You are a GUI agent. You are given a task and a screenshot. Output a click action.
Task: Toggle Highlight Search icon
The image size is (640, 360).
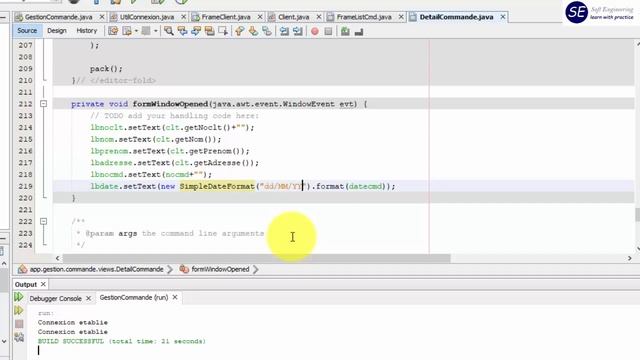209,31
